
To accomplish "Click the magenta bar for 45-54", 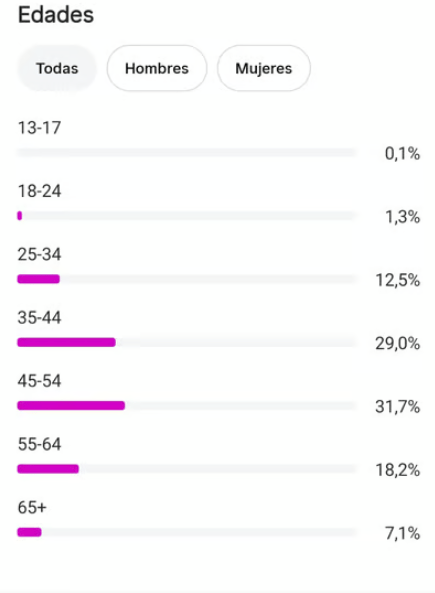I will pyautogui.click(x=71, y=405).
